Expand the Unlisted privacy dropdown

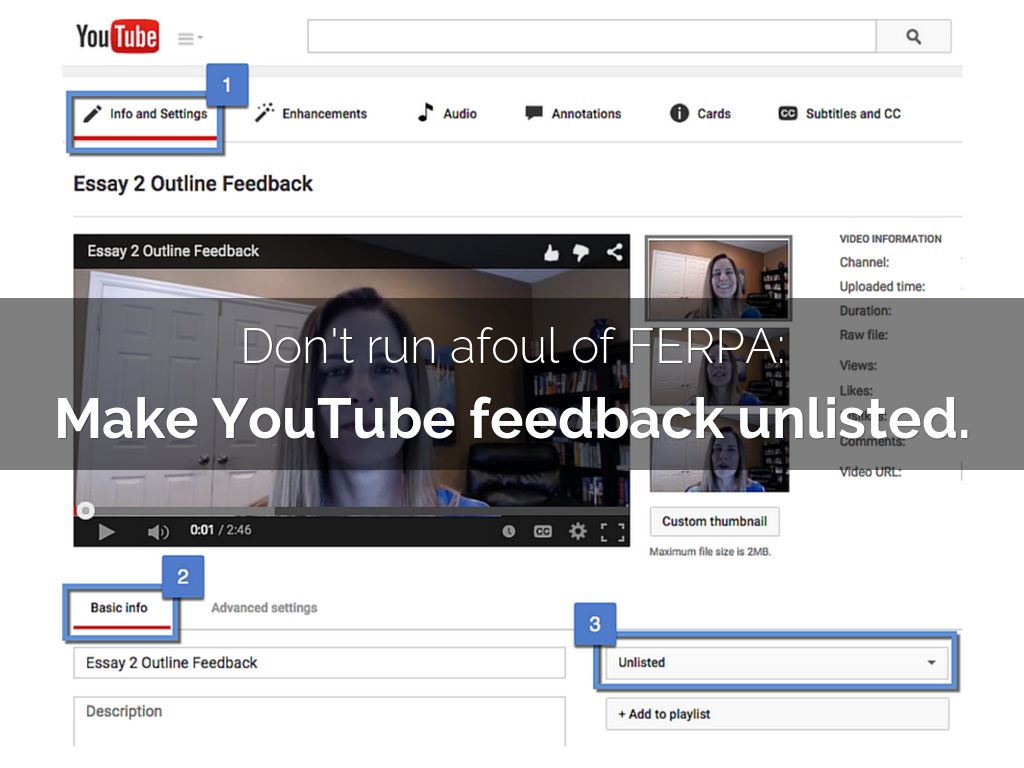pyautogui.click(x=776, y=662)
